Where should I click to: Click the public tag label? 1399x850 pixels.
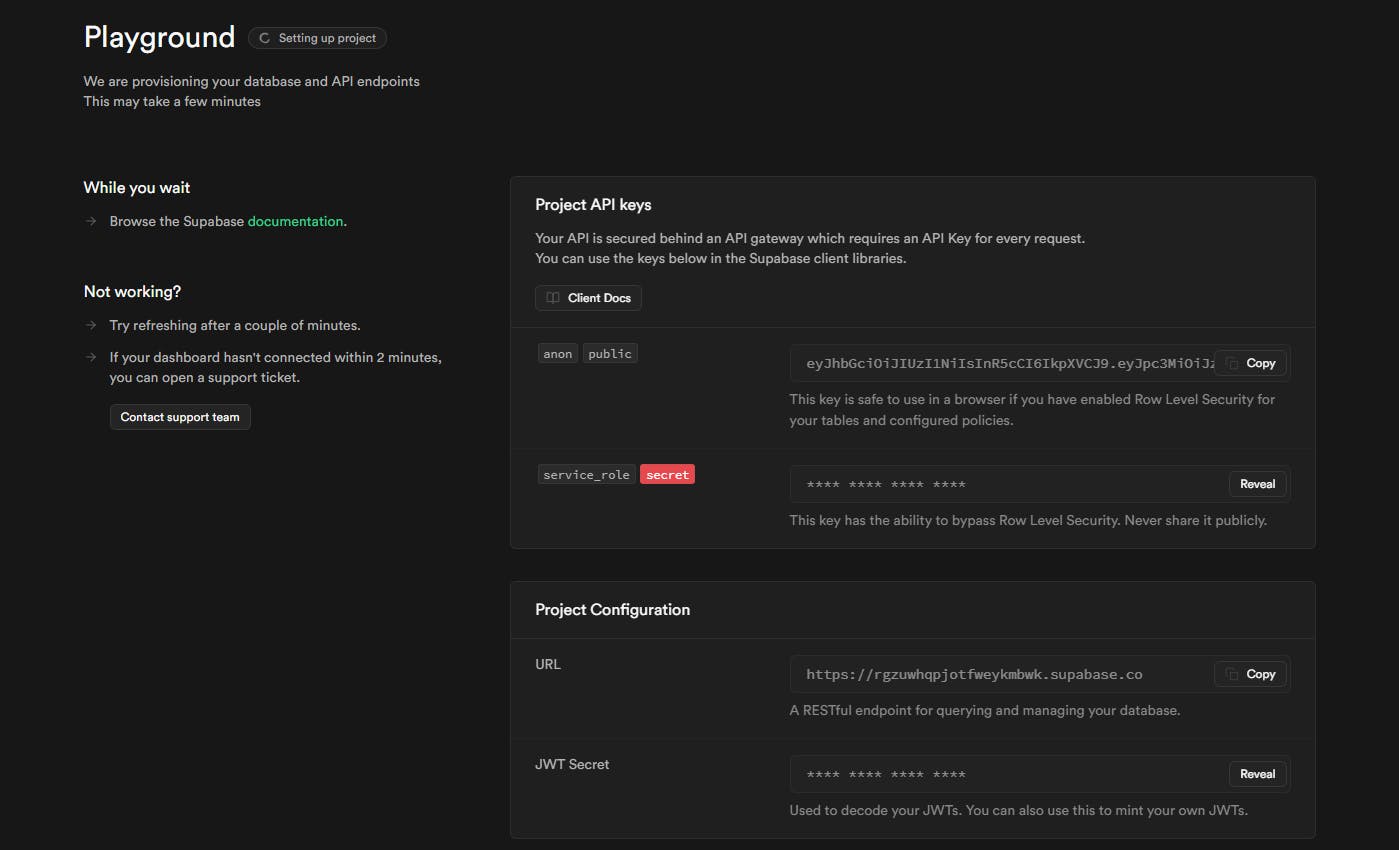tap(610, 354)
